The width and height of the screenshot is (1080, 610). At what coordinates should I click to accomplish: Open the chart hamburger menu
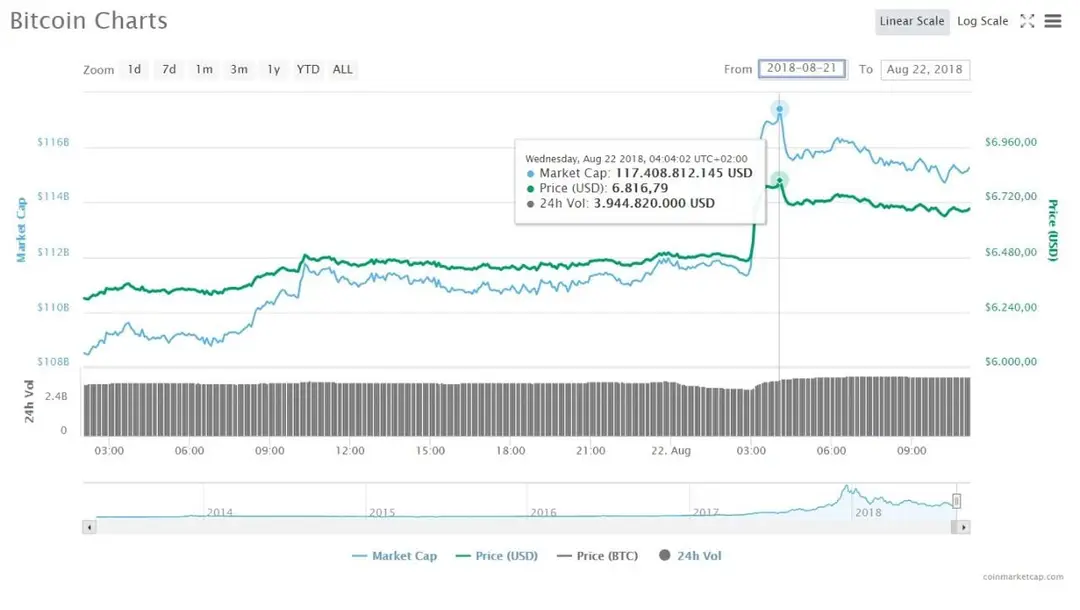pos(1052,21)
